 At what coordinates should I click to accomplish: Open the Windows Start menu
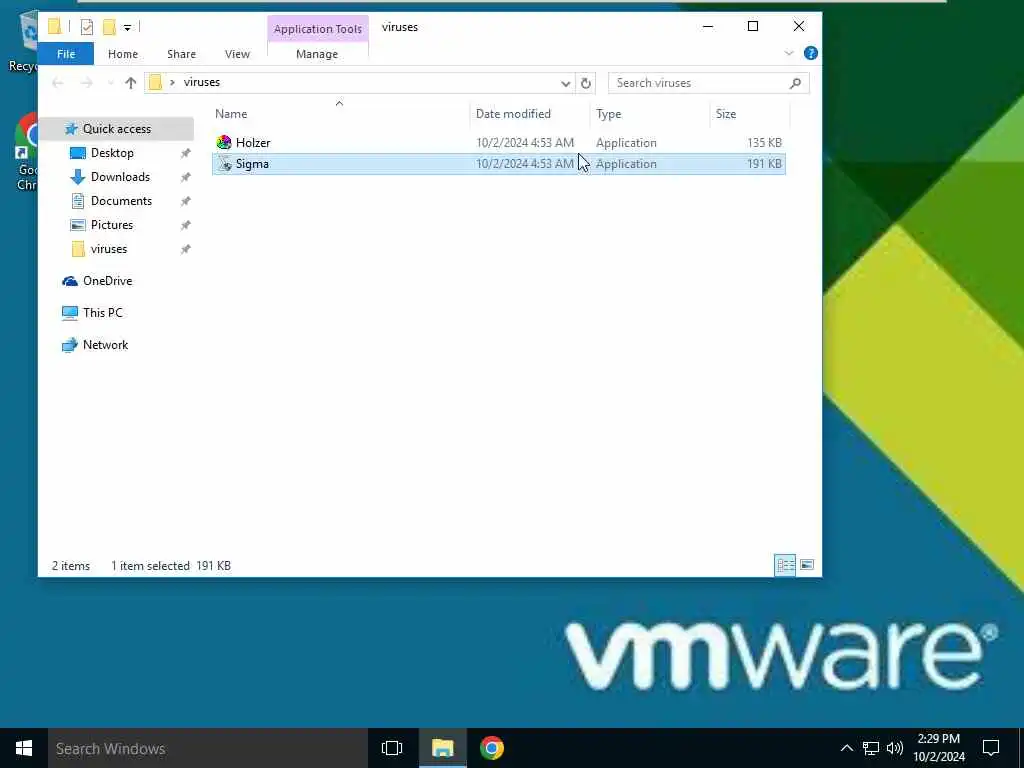pyautogui.click(x=24, y=748)
